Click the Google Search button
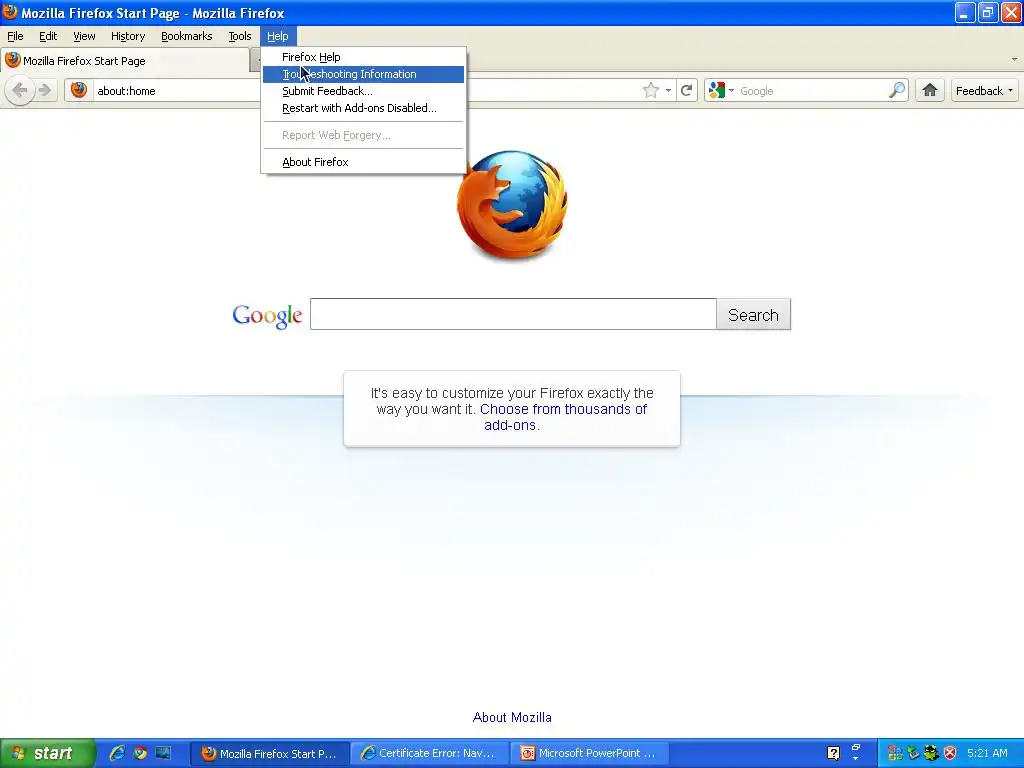 753,315
